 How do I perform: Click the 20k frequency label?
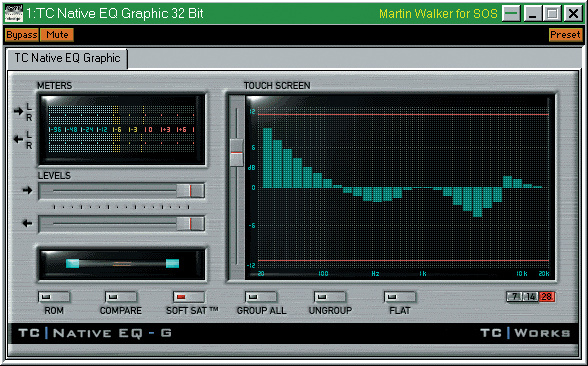coord(544,274)
